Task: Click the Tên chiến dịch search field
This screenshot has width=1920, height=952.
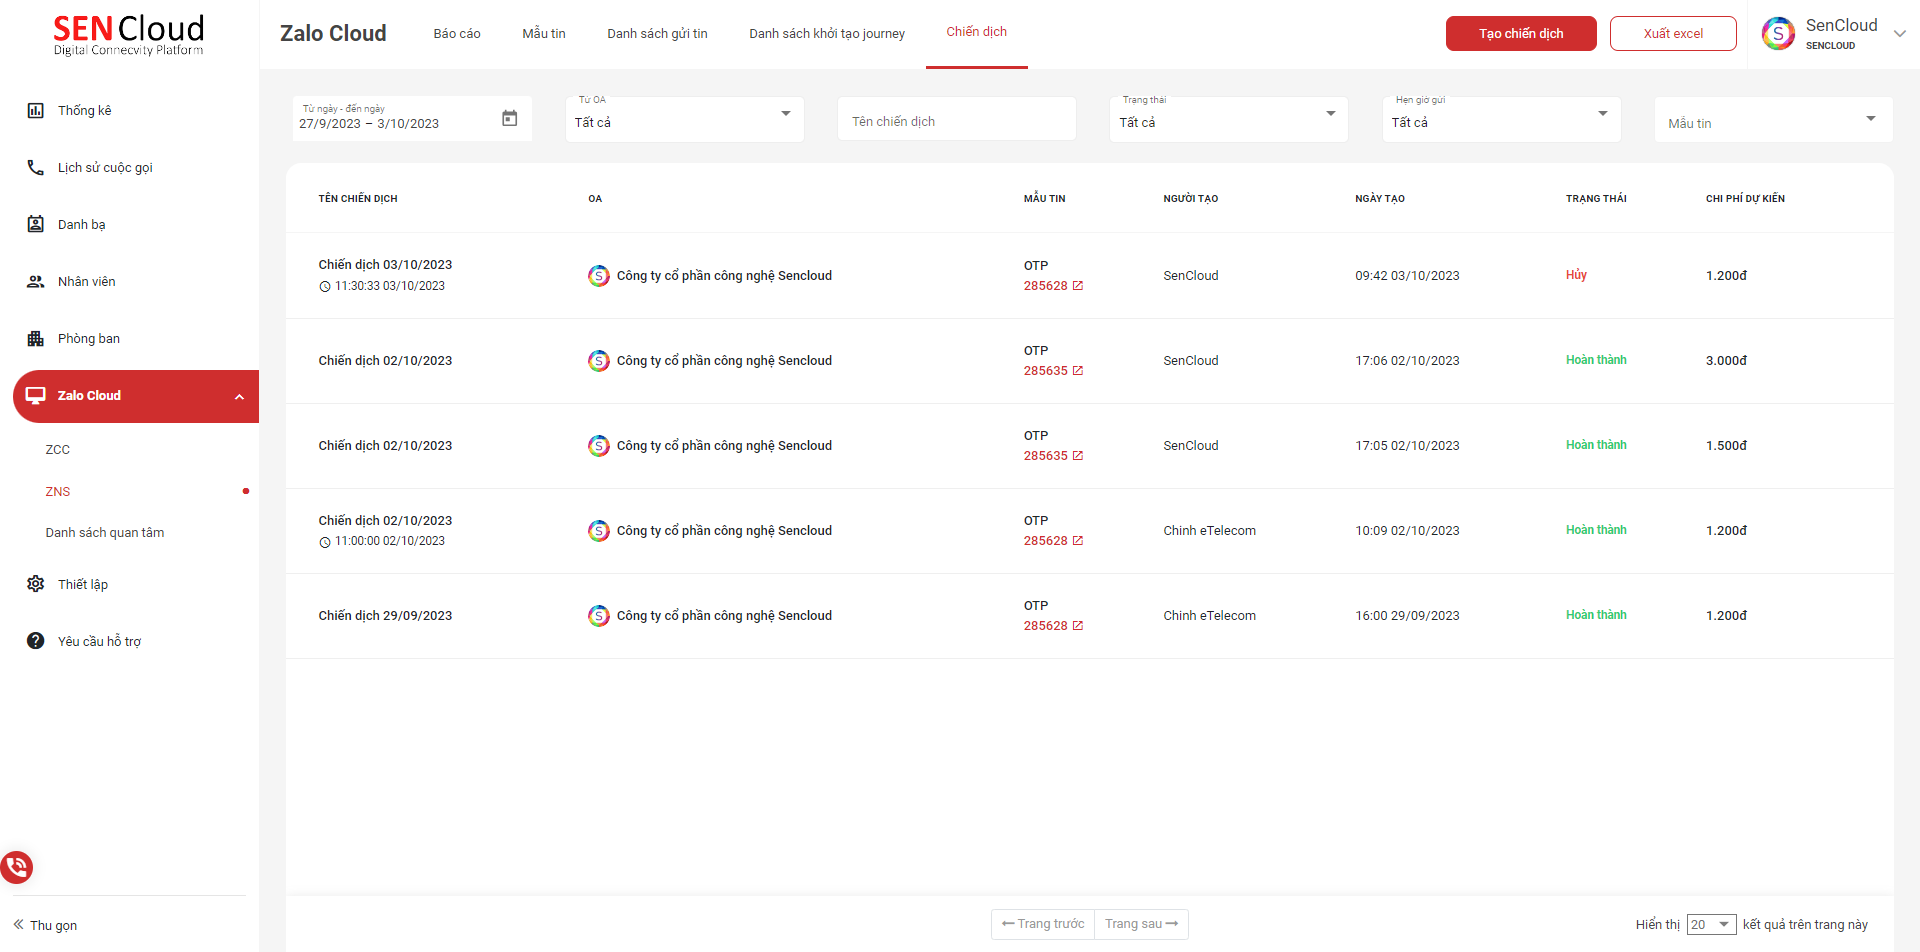Action: 956,121
